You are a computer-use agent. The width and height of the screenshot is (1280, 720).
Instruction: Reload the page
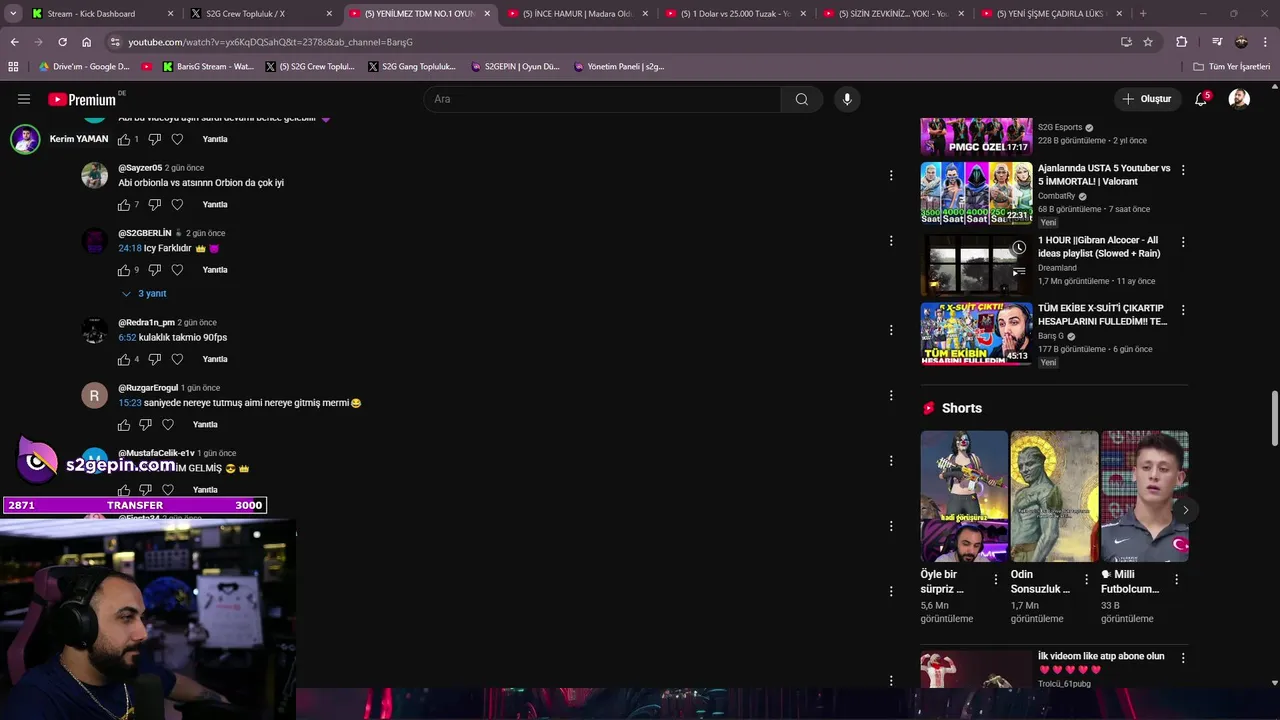[x=62, y=42]
